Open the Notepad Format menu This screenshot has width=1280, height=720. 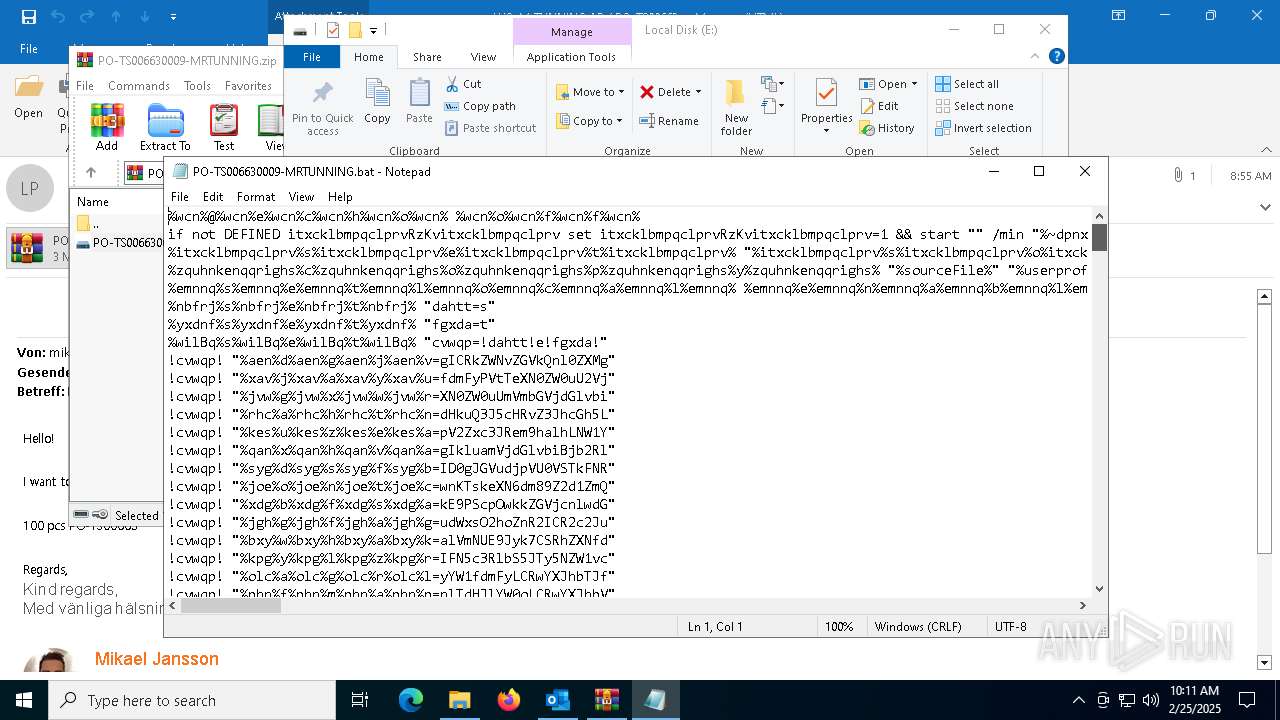point(256,197)
